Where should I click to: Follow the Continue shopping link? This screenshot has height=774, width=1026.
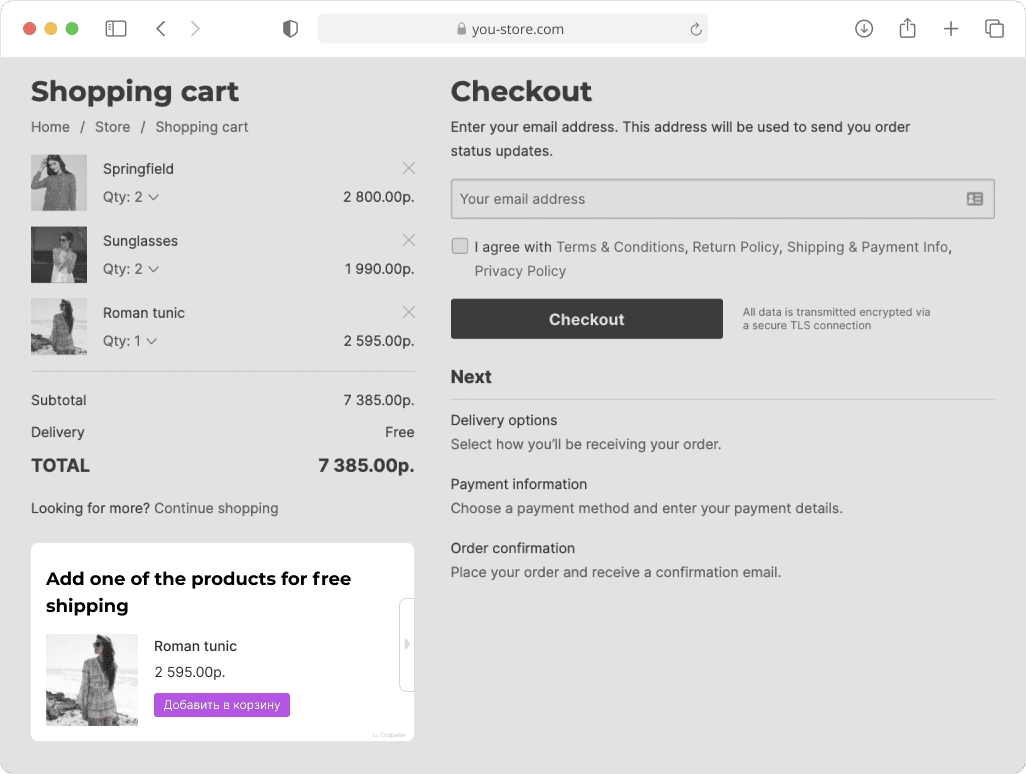(x=216, y=508)
